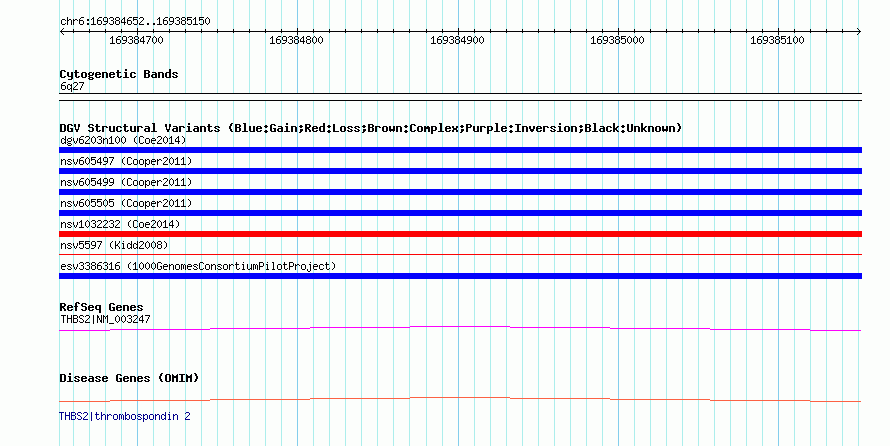Click ruler position label 169384700
The image size is (890, 446).
coord(136,40)
